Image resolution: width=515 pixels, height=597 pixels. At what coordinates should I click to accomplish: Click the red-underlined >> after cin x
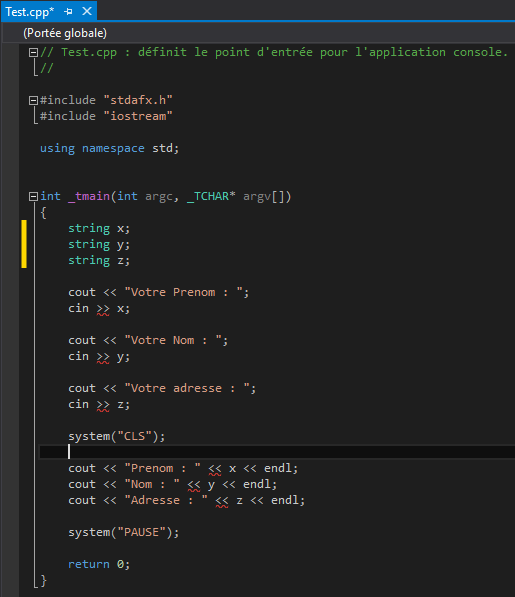tap(103, 309)
